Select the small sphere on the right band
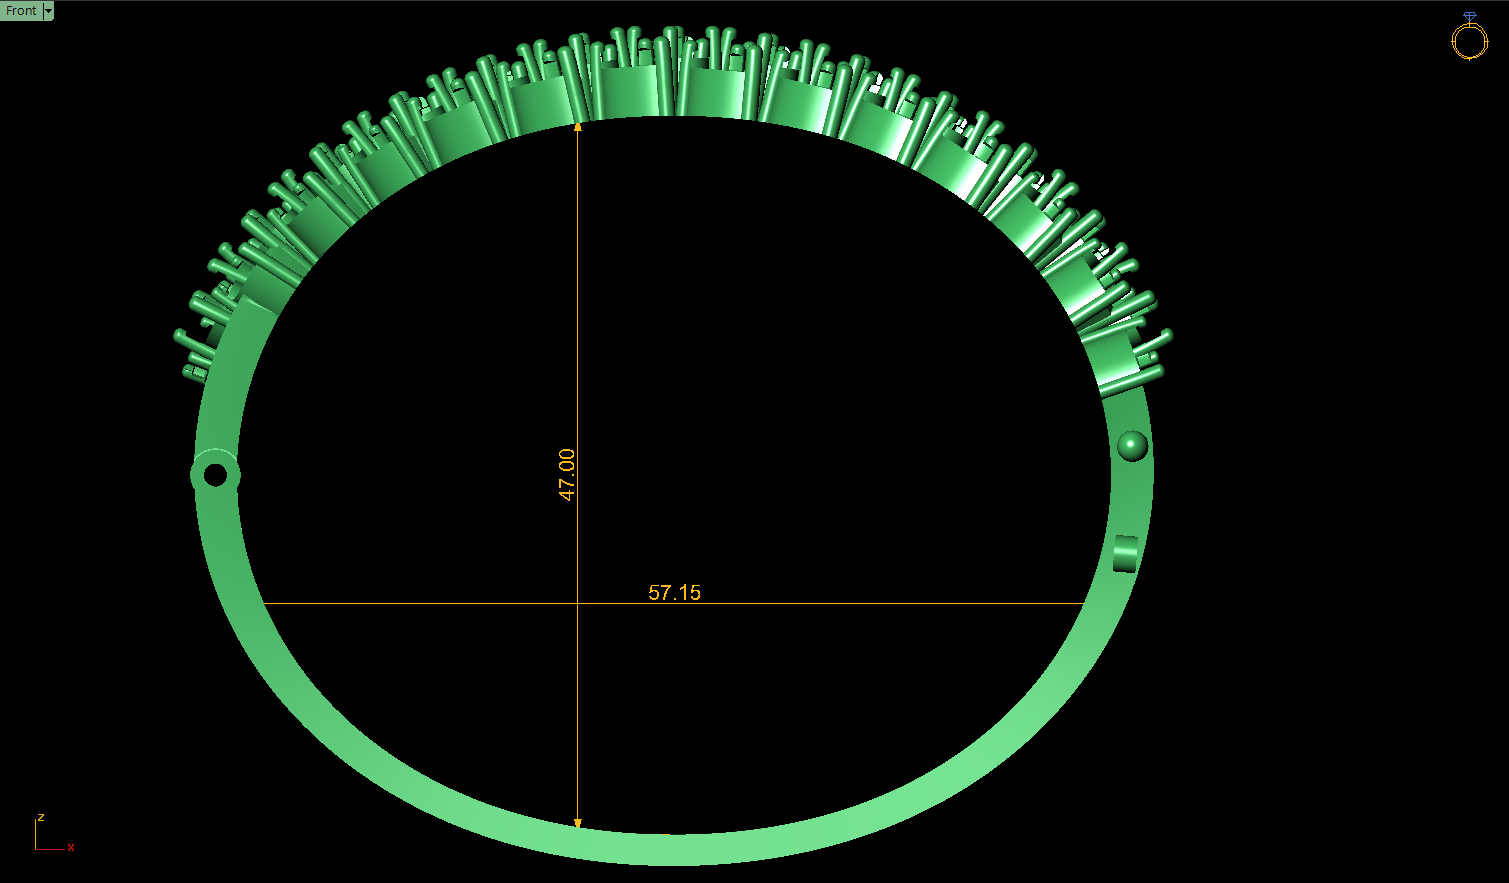This screenshot has height=883, width=1509. [1132, 445]
